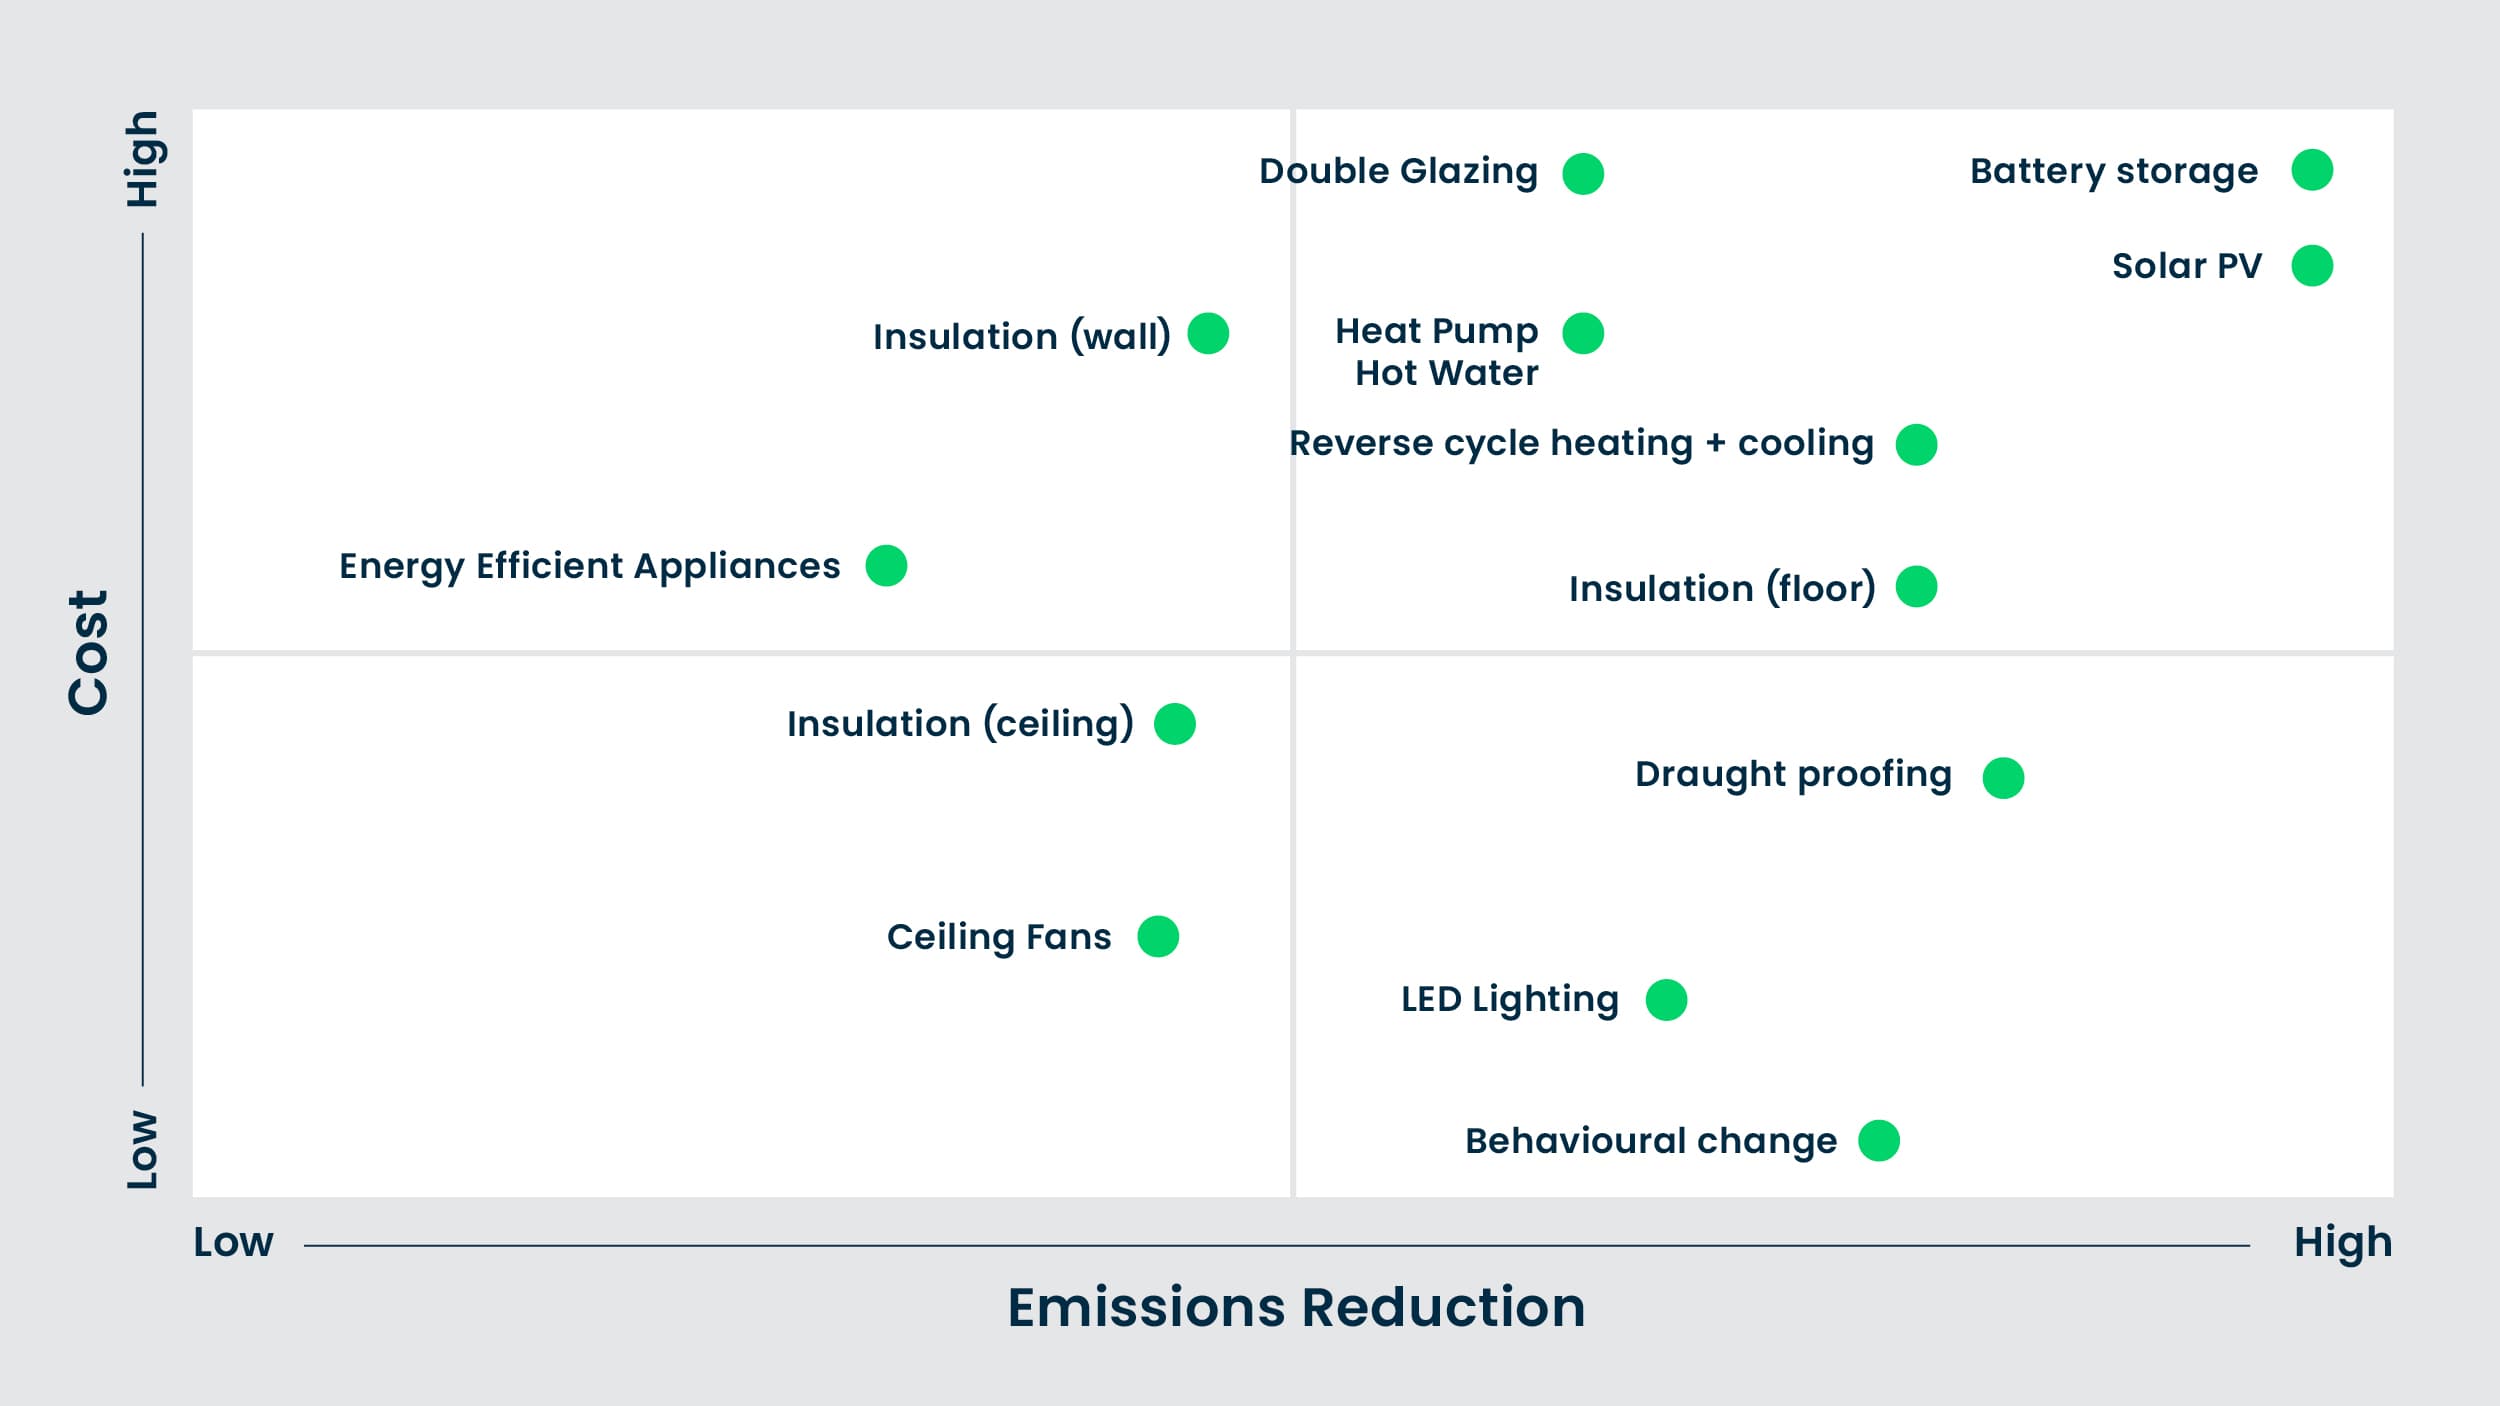Viewport: 2500px width, 1406px height.
Task: Click the Solar PV green dot
Action: click(2312, 266)
